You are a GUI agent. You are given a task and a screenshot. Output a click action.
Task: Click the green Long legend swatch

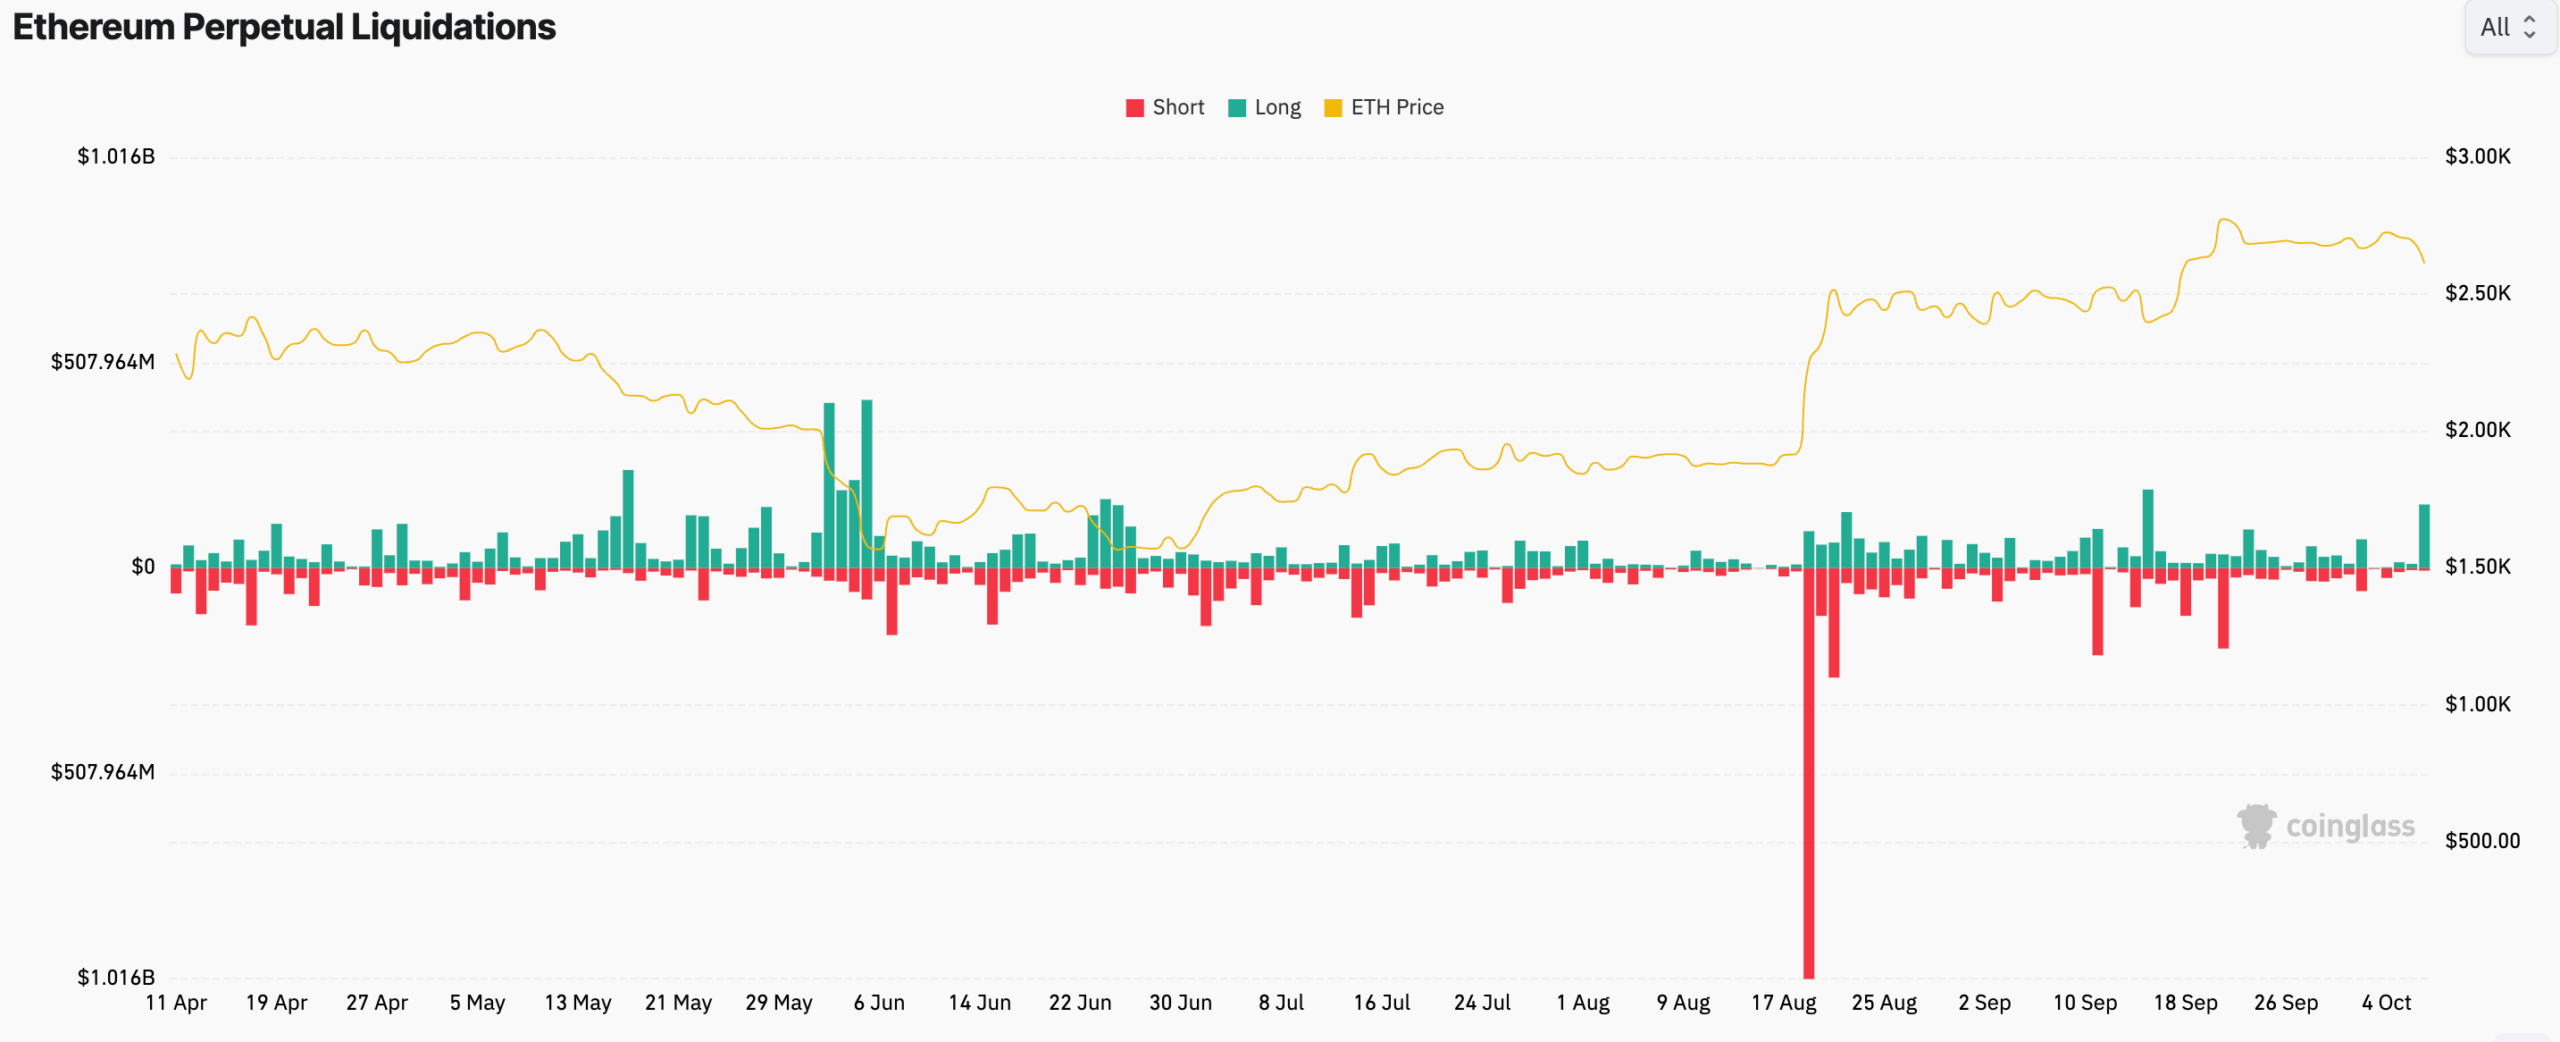1237,108
